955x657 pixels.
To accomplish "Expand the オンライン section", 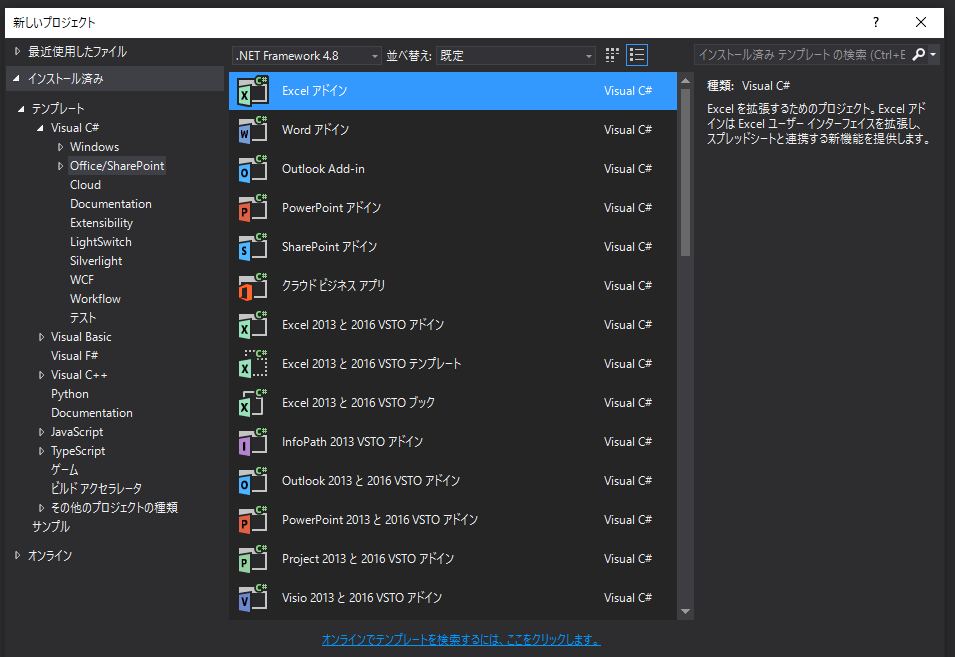I will (18, 555).
